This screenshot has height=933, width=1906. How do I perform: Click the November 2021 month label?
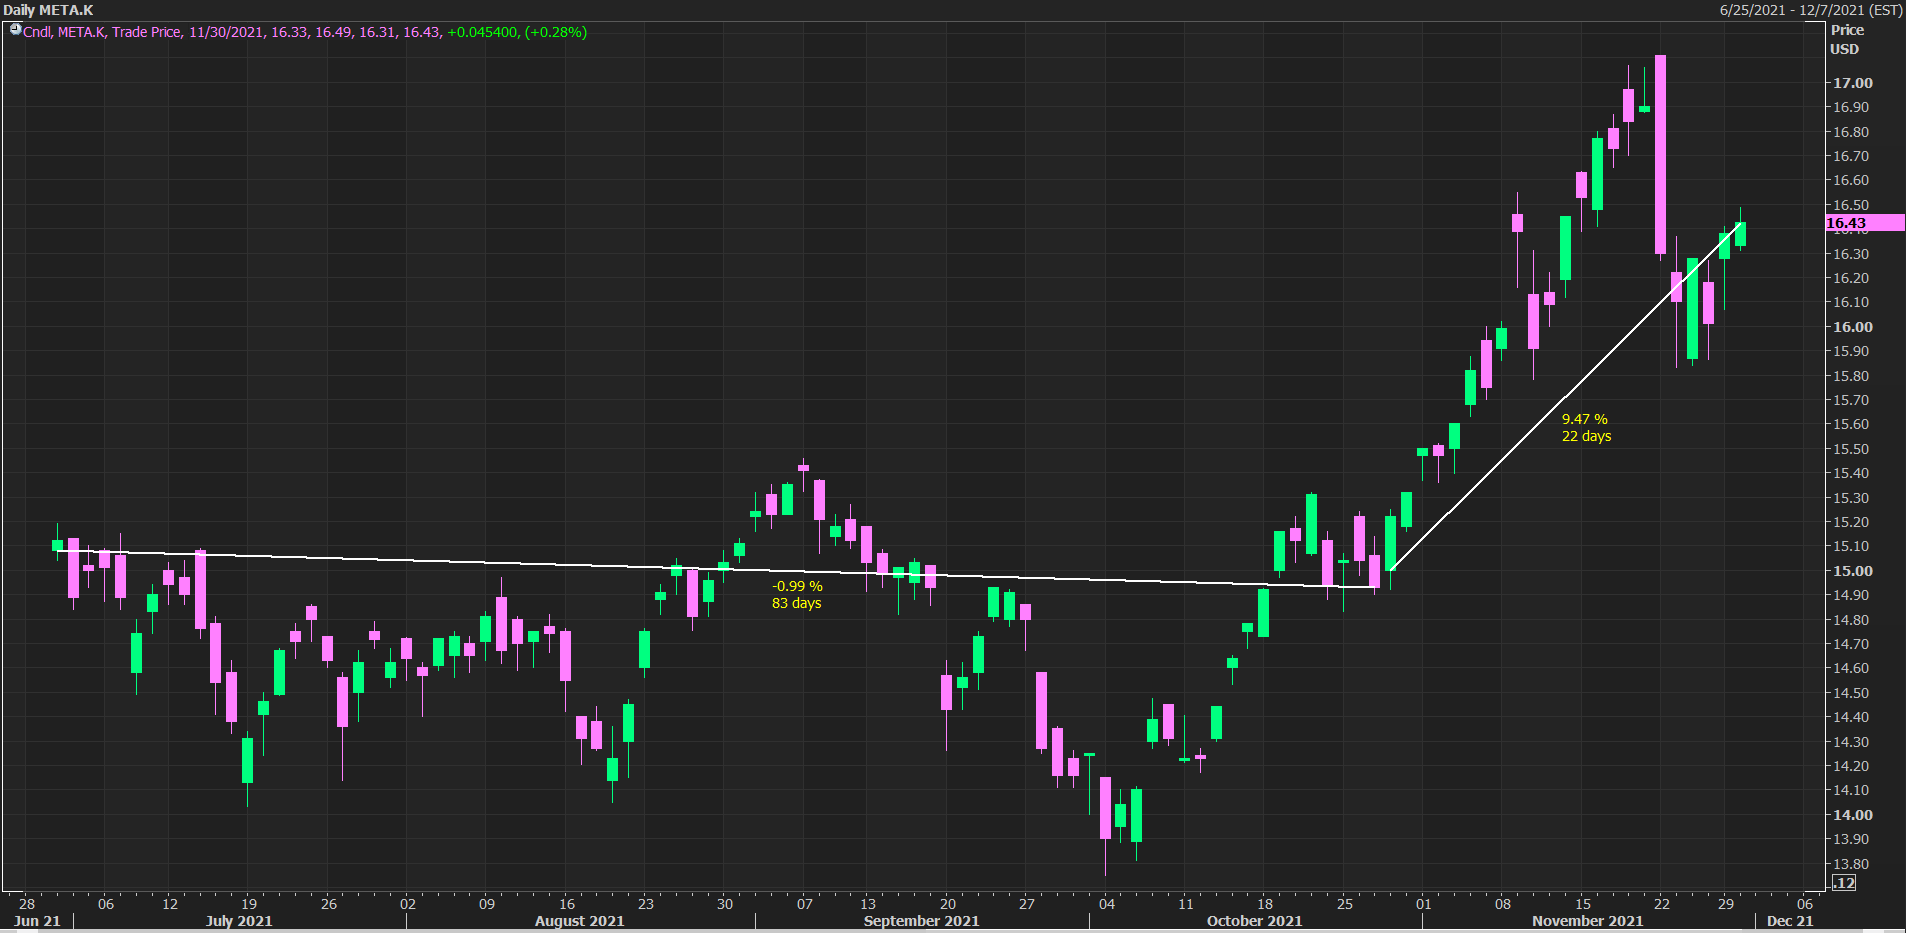point(1588,921)
